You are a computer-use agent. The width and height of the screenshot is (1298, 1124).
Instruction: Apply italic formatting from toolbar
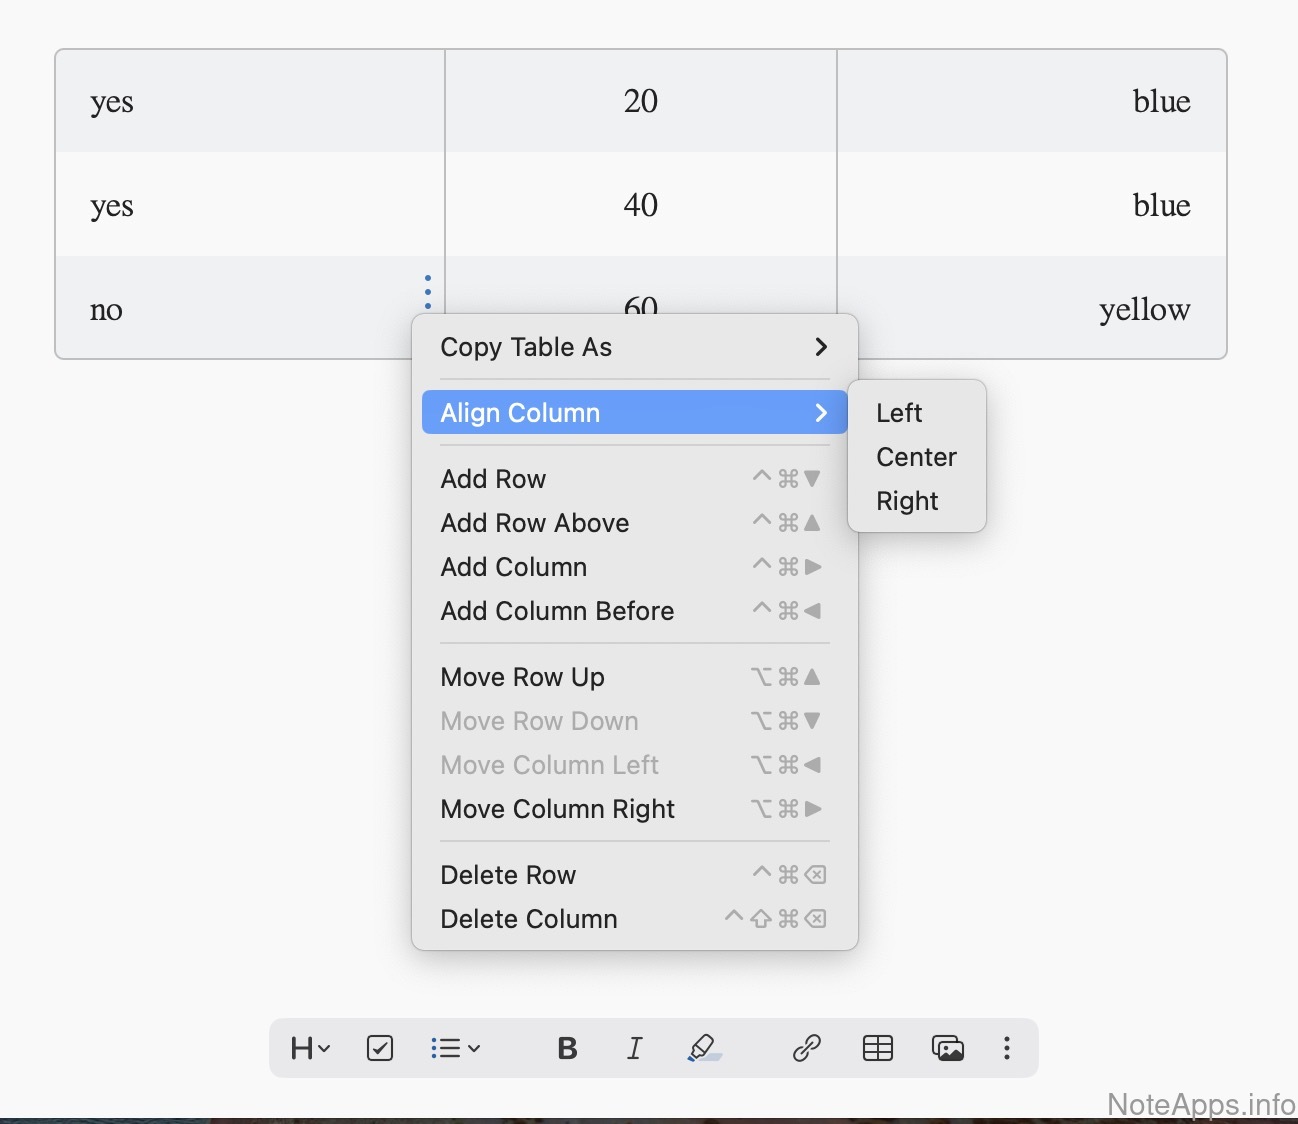coord(634,1048)
